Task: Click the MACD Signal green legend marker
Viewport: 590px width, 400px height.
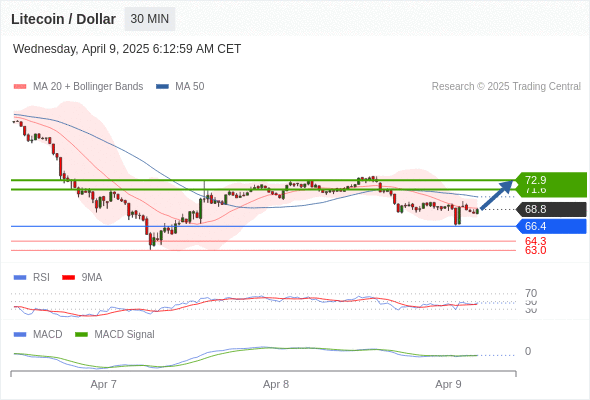Action: (81, 335)
